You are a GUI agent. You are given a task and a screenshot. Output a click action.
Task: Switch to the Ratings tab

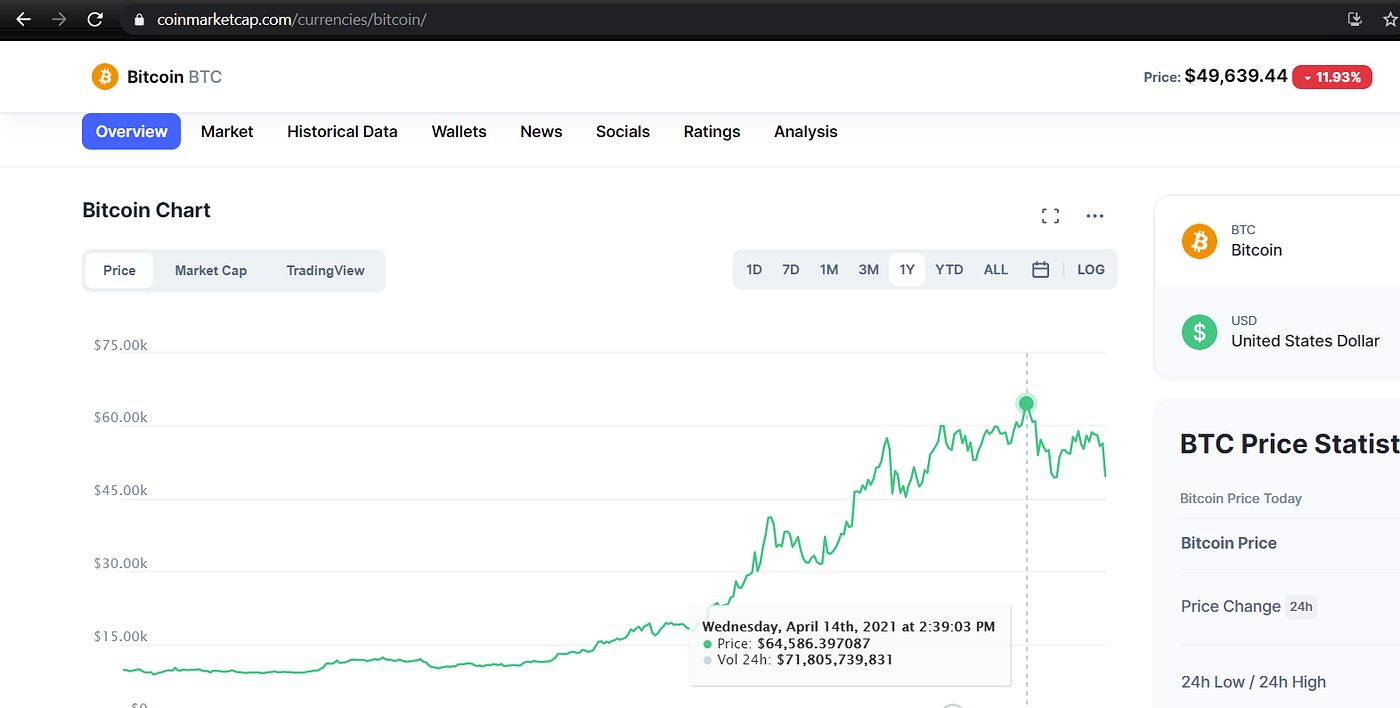[x=712, y=131]
